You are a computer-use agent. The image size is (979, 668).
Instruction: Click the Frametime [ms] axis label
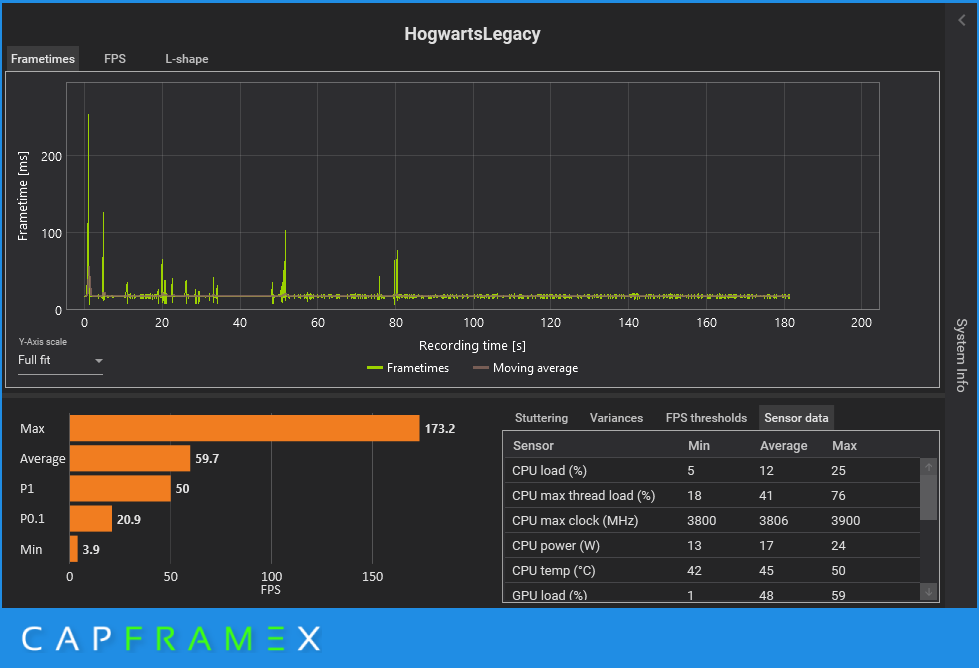[23, 195]
